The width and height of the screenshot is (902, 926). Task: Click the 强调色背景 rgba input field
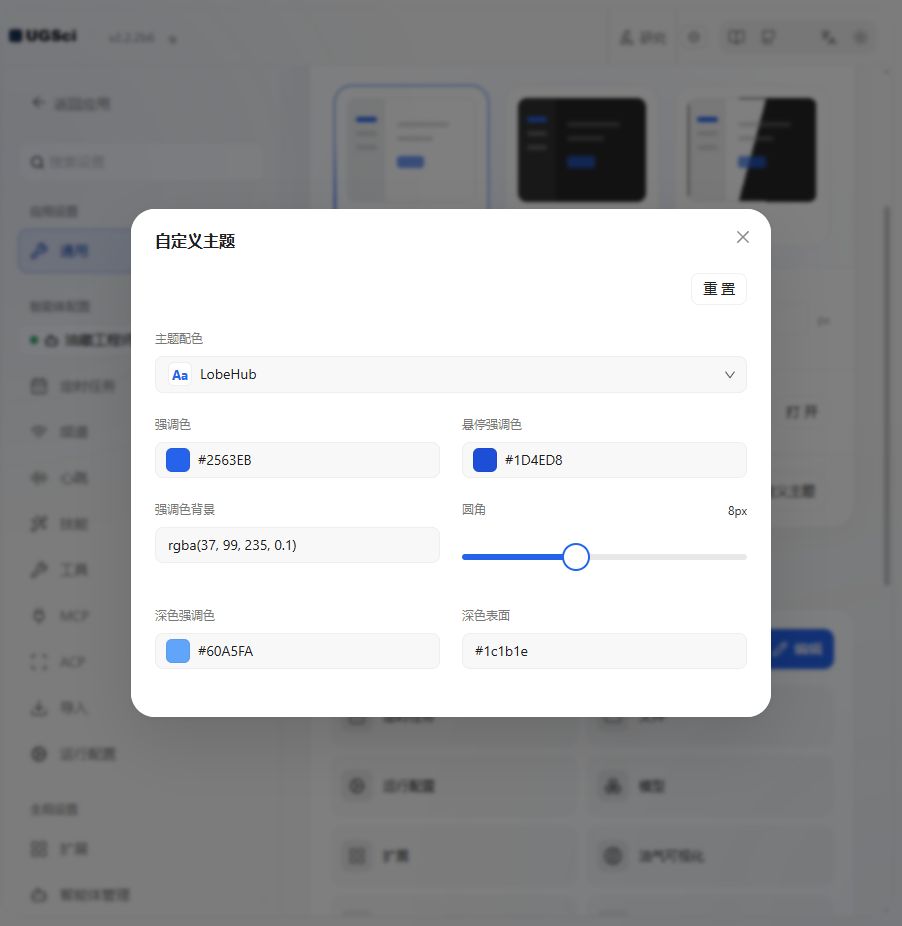[297, 544]
